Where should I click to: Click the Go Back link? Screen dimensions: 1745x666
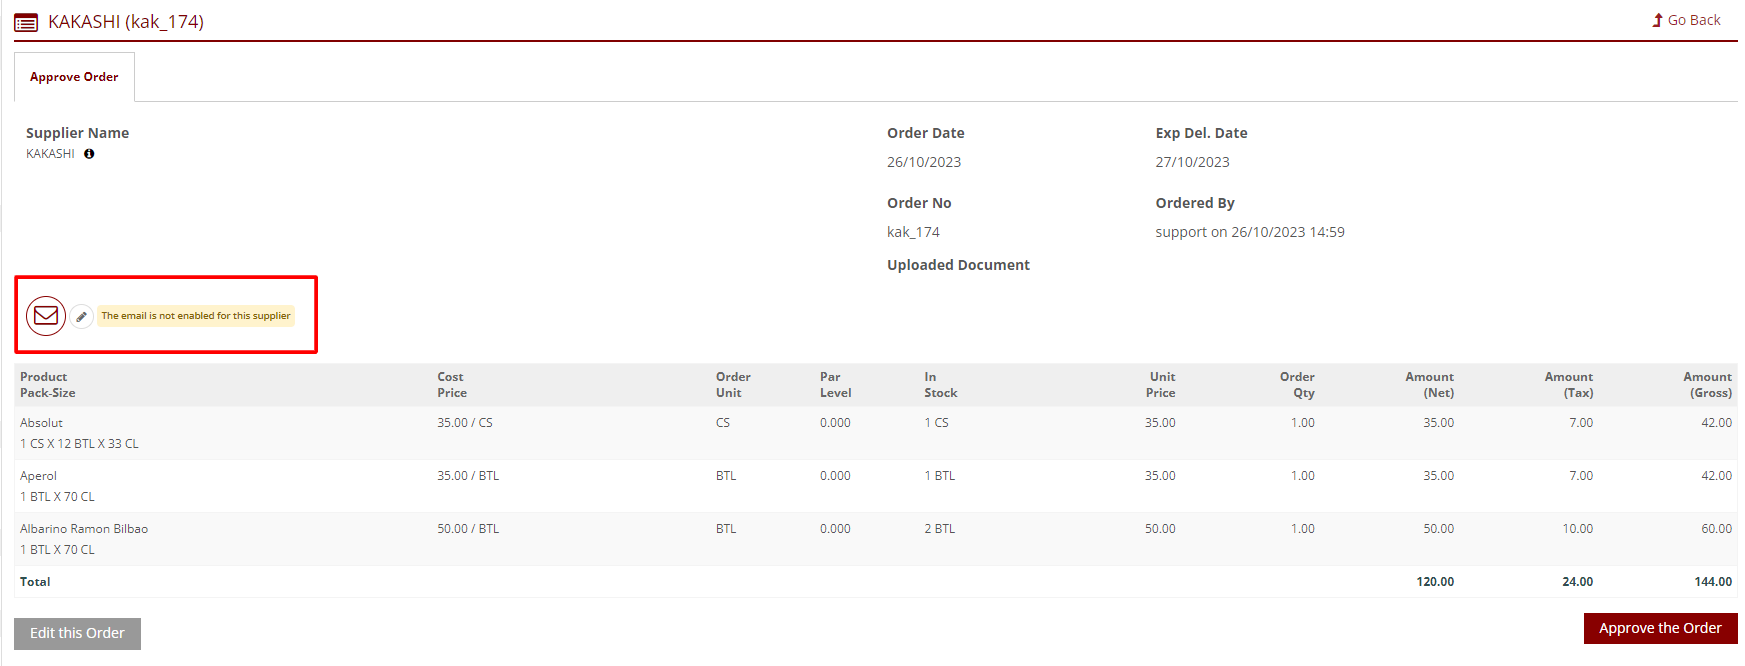click(x=1686, y=20)
